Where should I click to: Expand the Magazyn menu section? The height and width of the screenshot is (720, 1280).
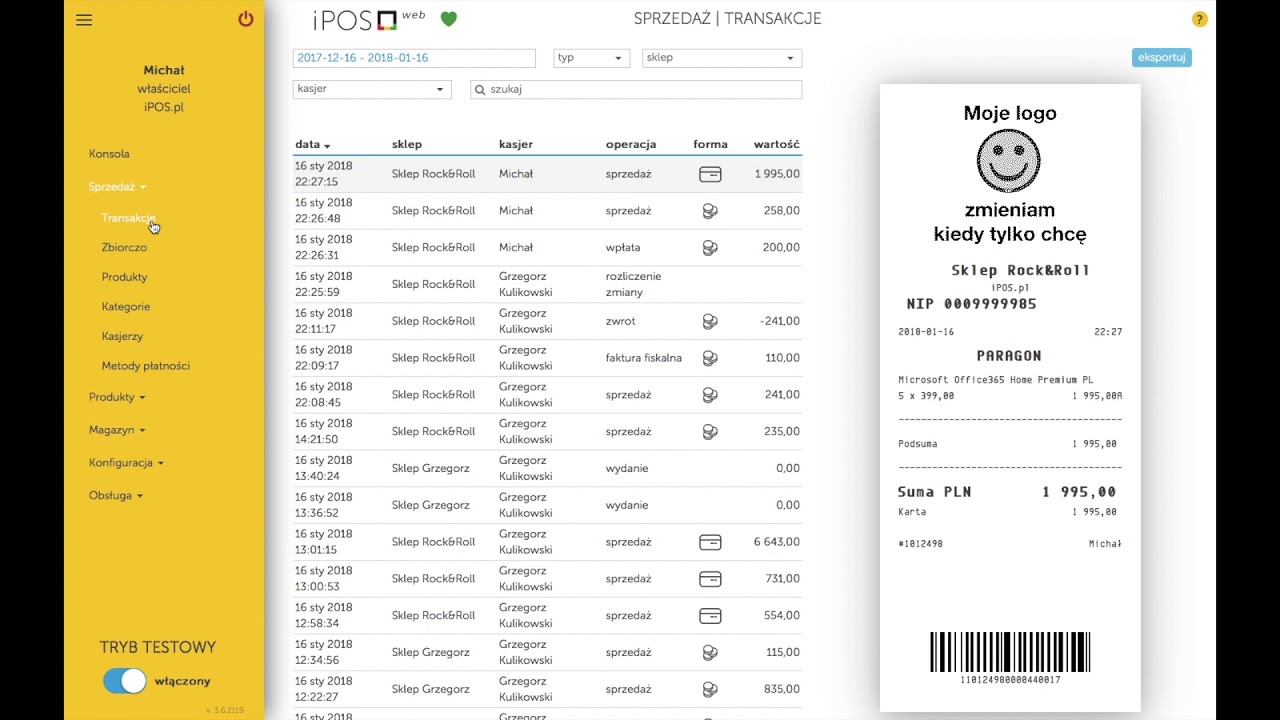[117, 430]
